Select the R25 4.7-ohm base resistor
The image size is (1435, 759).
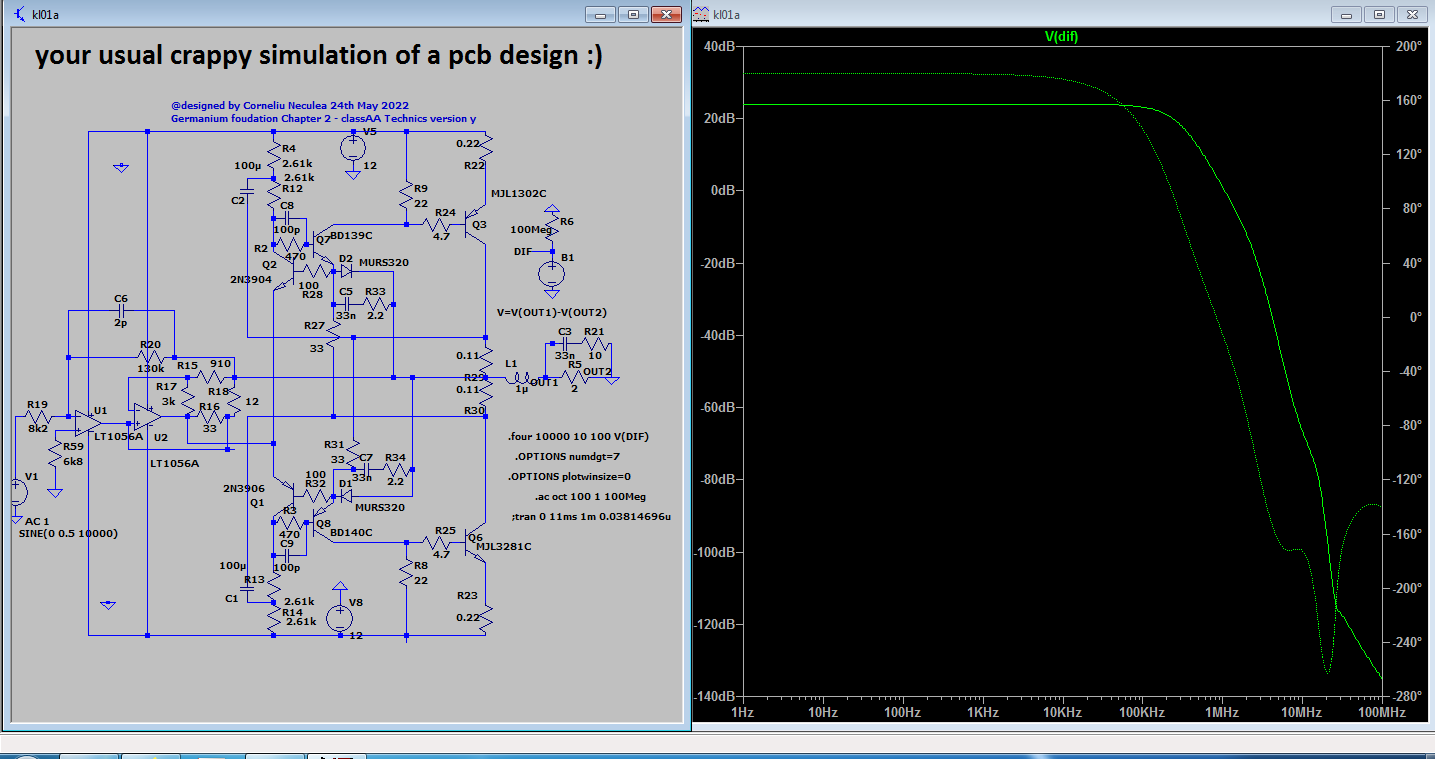(x=438, y=541)
